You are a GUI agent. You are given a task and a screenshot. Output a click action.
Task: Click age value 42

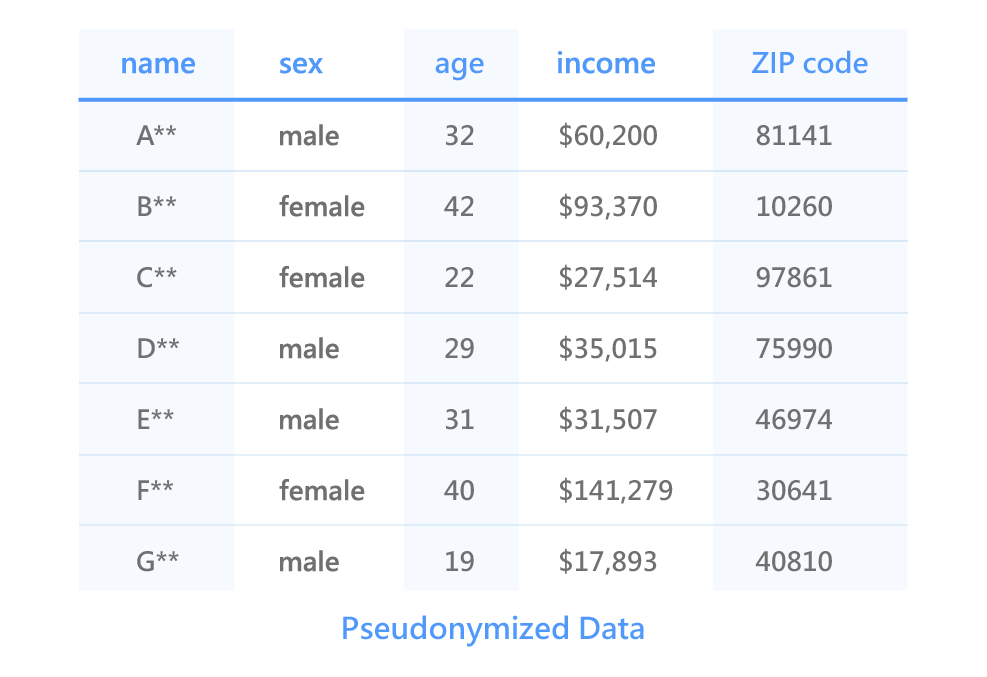coord(459,207)
